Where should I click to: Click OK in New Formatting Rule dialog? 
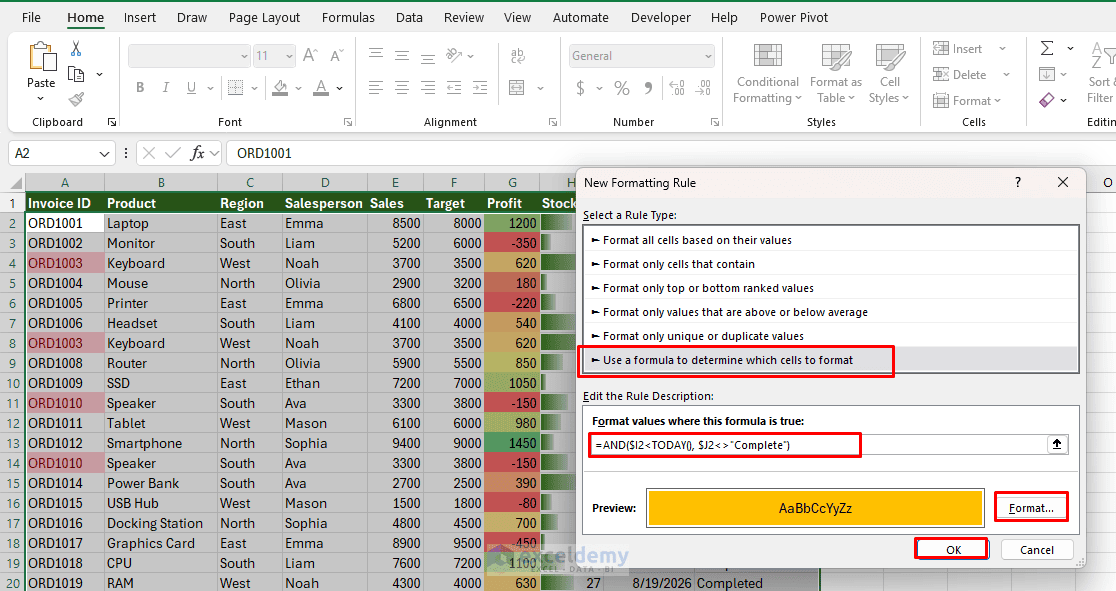click(953, 550)
